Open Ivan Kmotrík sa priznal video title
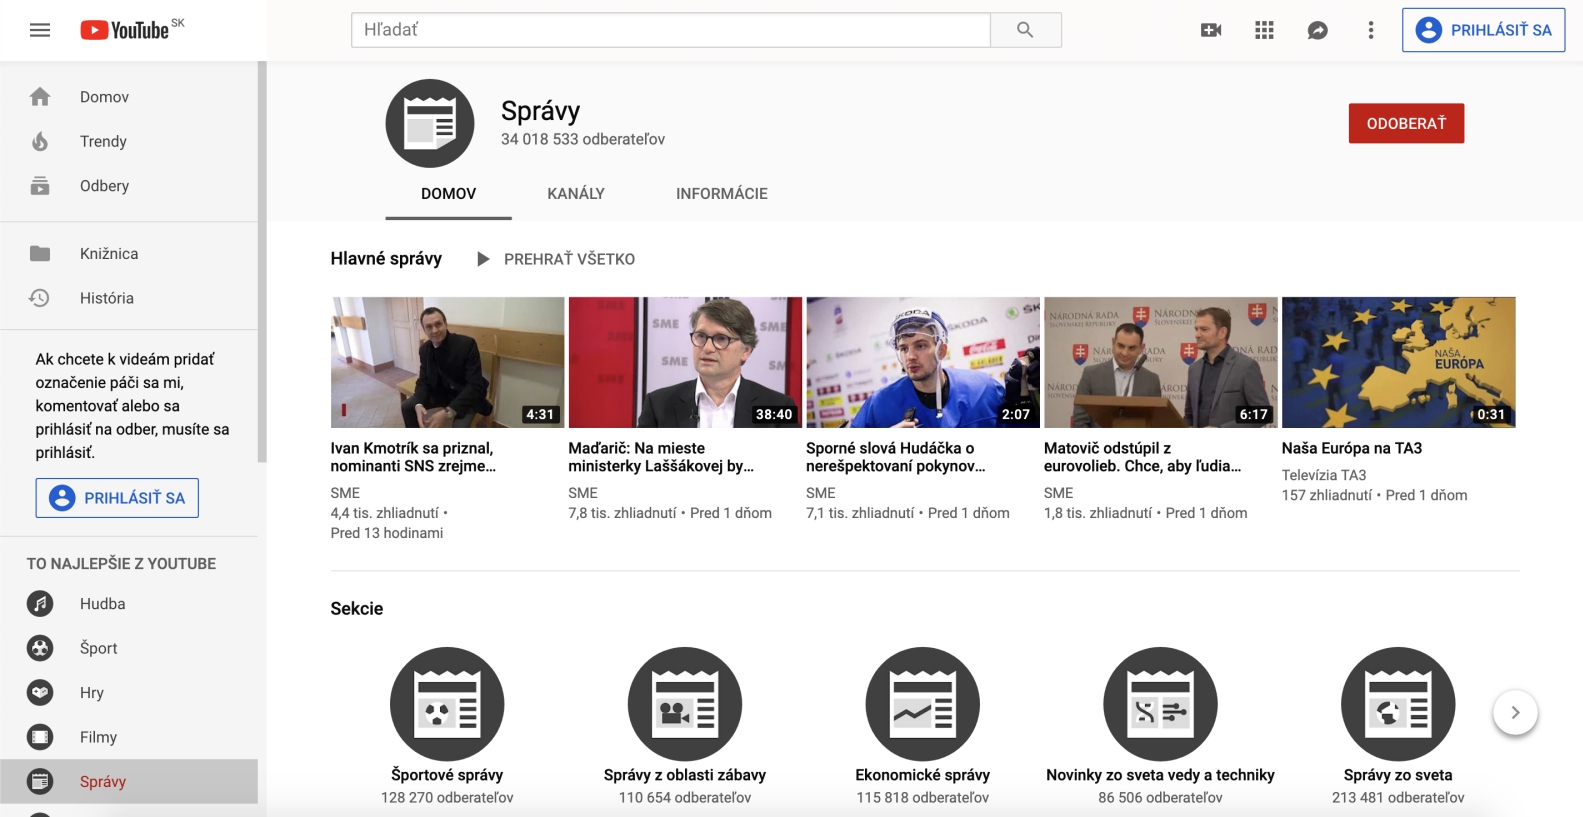 click(413, 457)
